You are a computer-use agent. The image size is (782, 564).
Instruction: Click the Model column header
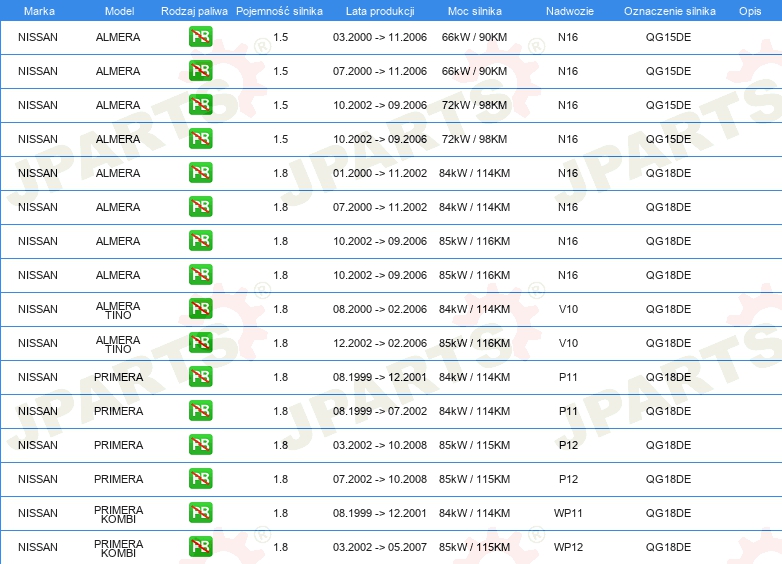pyautogui.click(x=119, y=11)
